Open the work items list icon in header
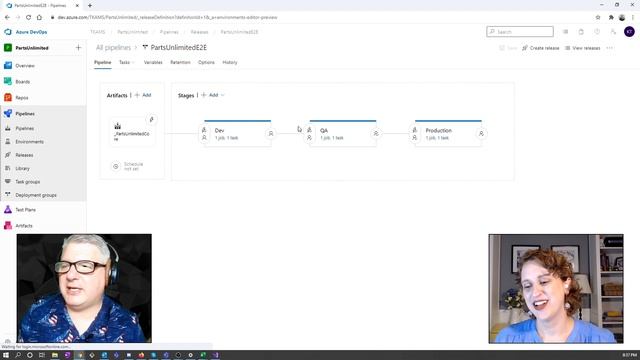The height and width of the screenshot is (360, 640). (x=565, y=32)
